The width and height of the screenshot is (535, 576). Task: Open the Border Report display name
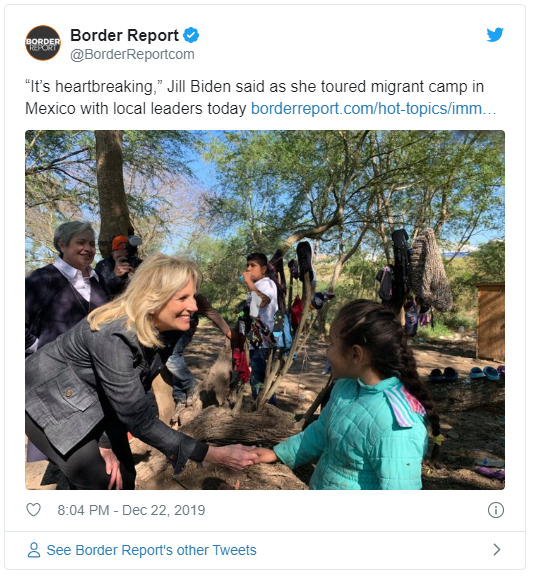coord(124,35)
